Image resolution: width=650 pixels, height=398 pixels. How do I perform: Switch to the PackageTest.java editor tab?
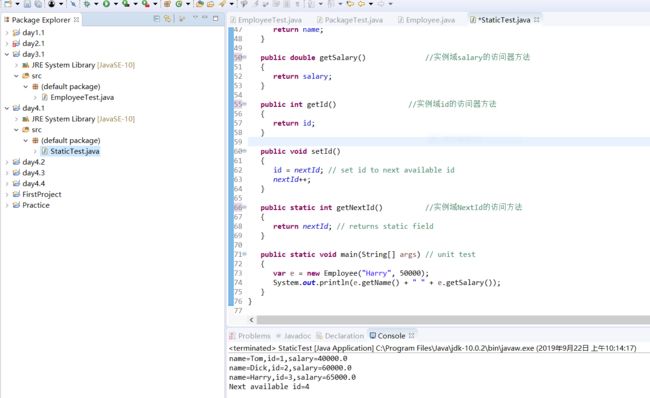click(x=350, y=19)
